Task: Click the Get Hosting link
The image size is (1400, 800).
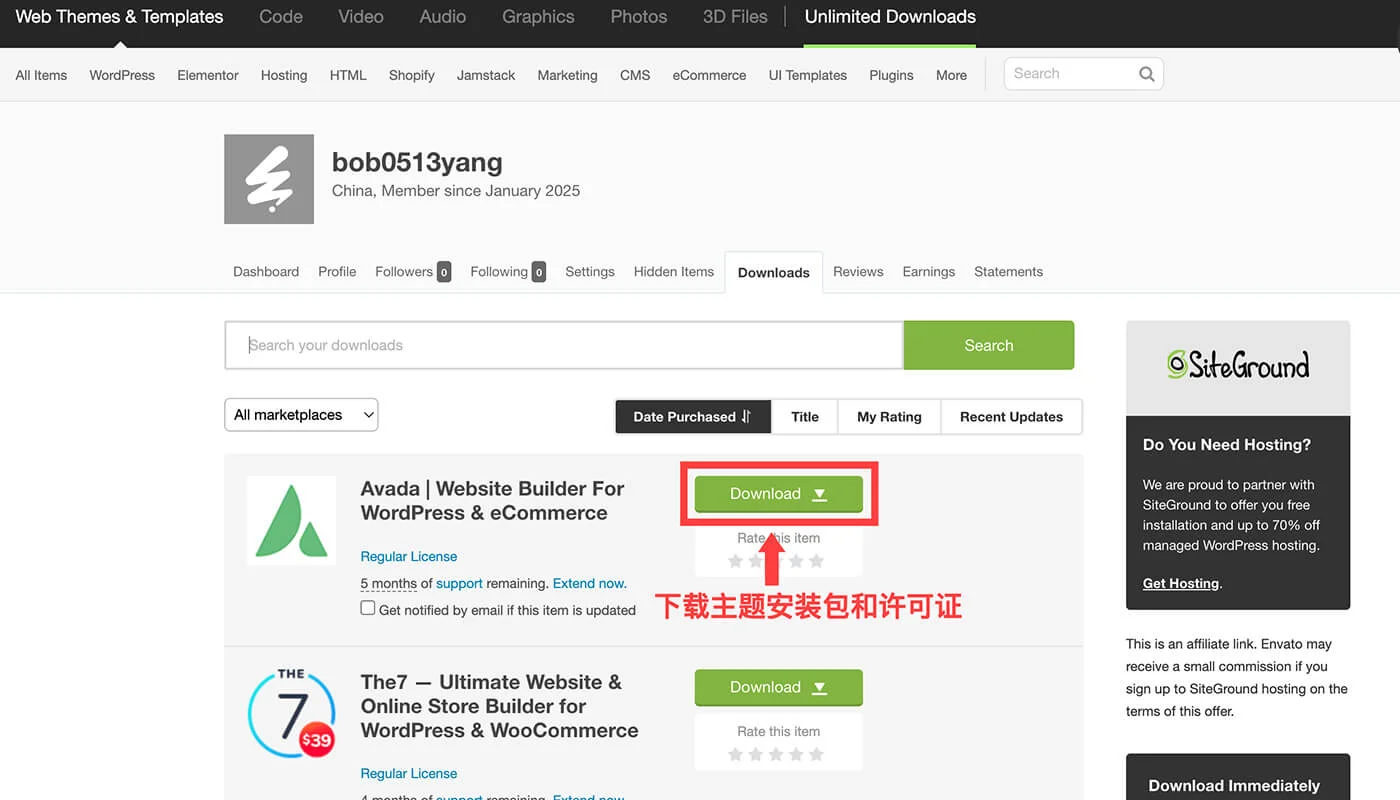Action: (x=1180, y=584)
